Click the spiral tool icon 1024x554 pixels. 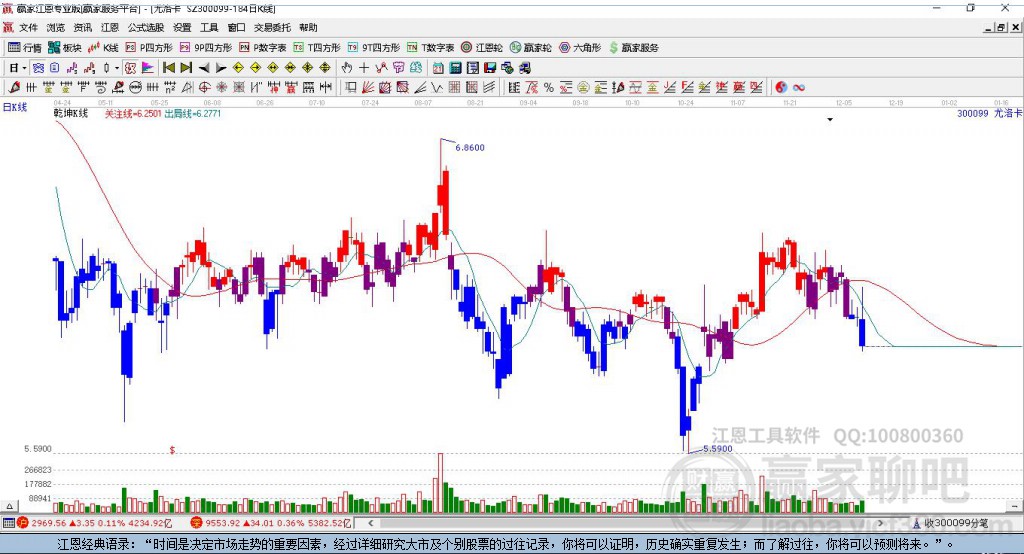point(101,88)
